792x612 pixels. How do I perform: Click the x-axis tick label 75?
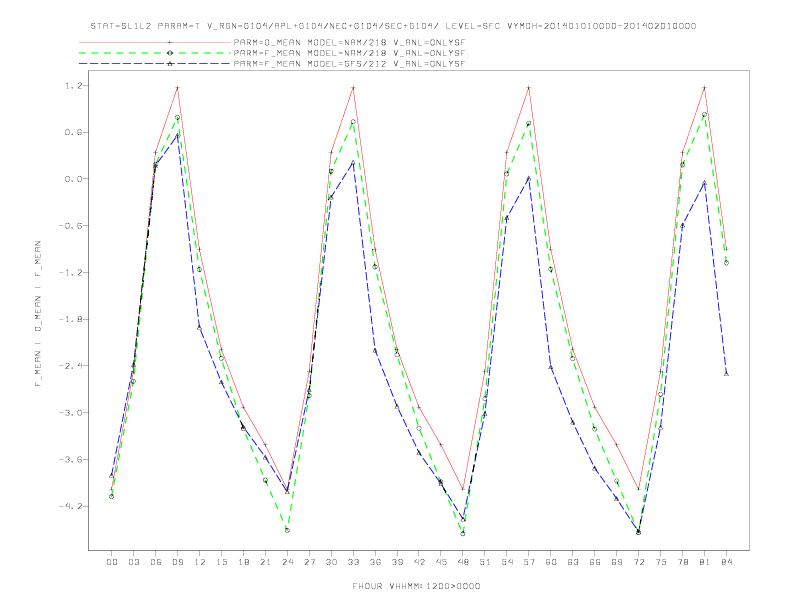pos(661,562)
